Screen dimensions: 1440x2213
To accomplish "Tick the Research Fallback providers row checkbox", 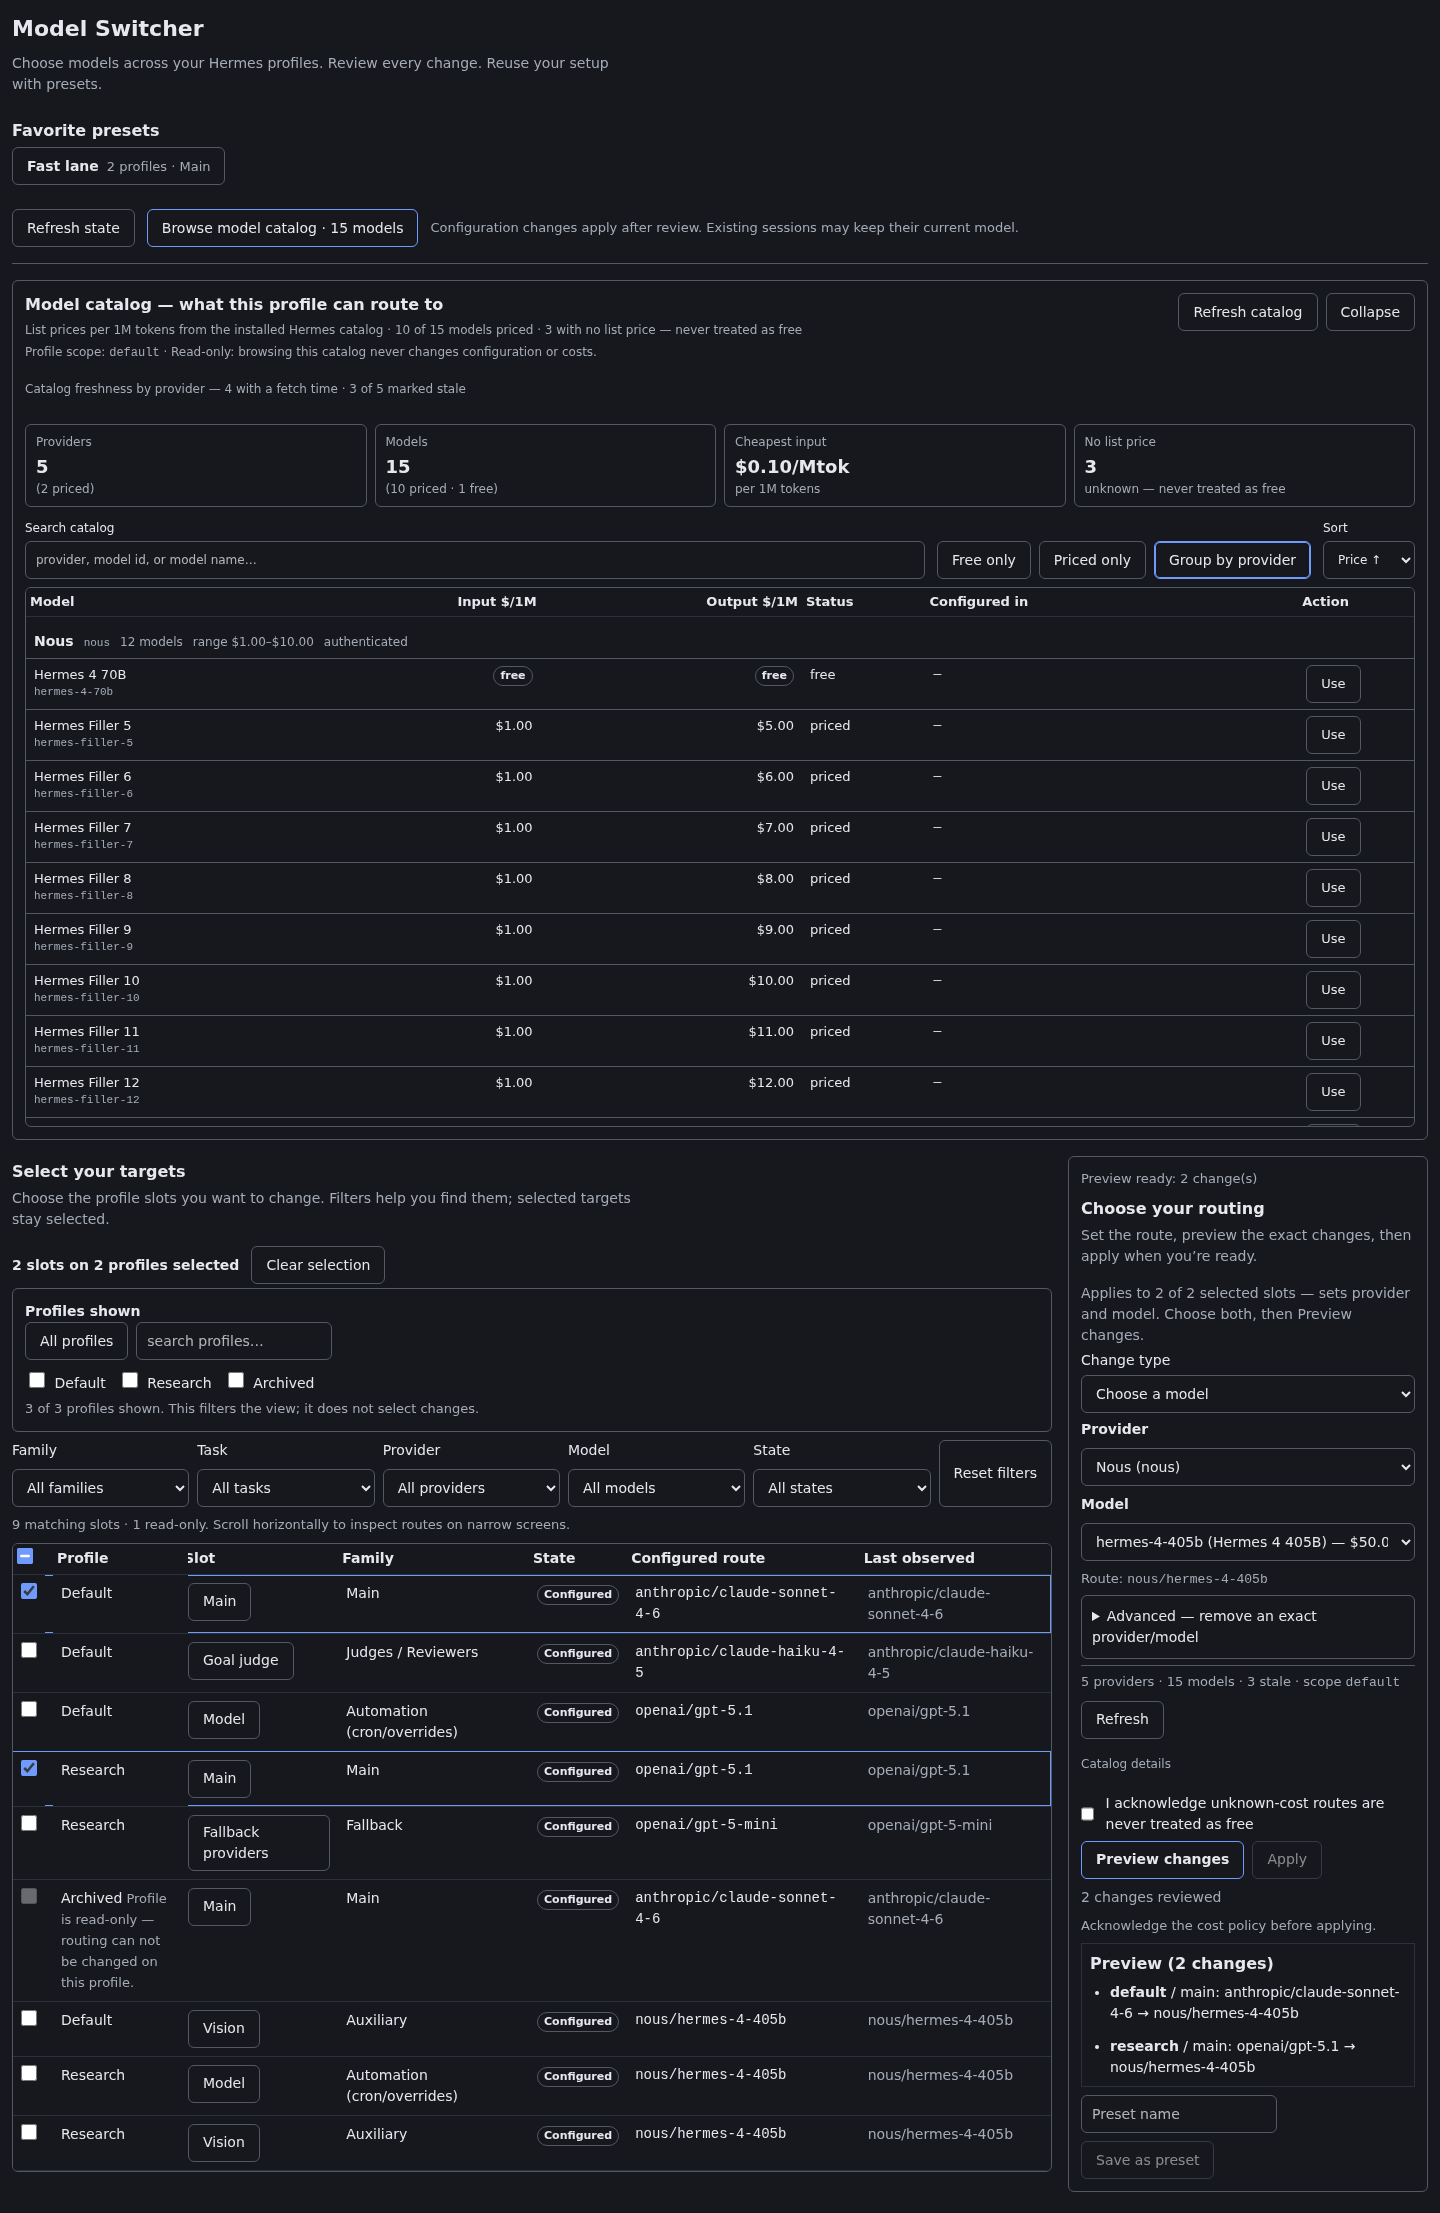I will coord(29,1823).
